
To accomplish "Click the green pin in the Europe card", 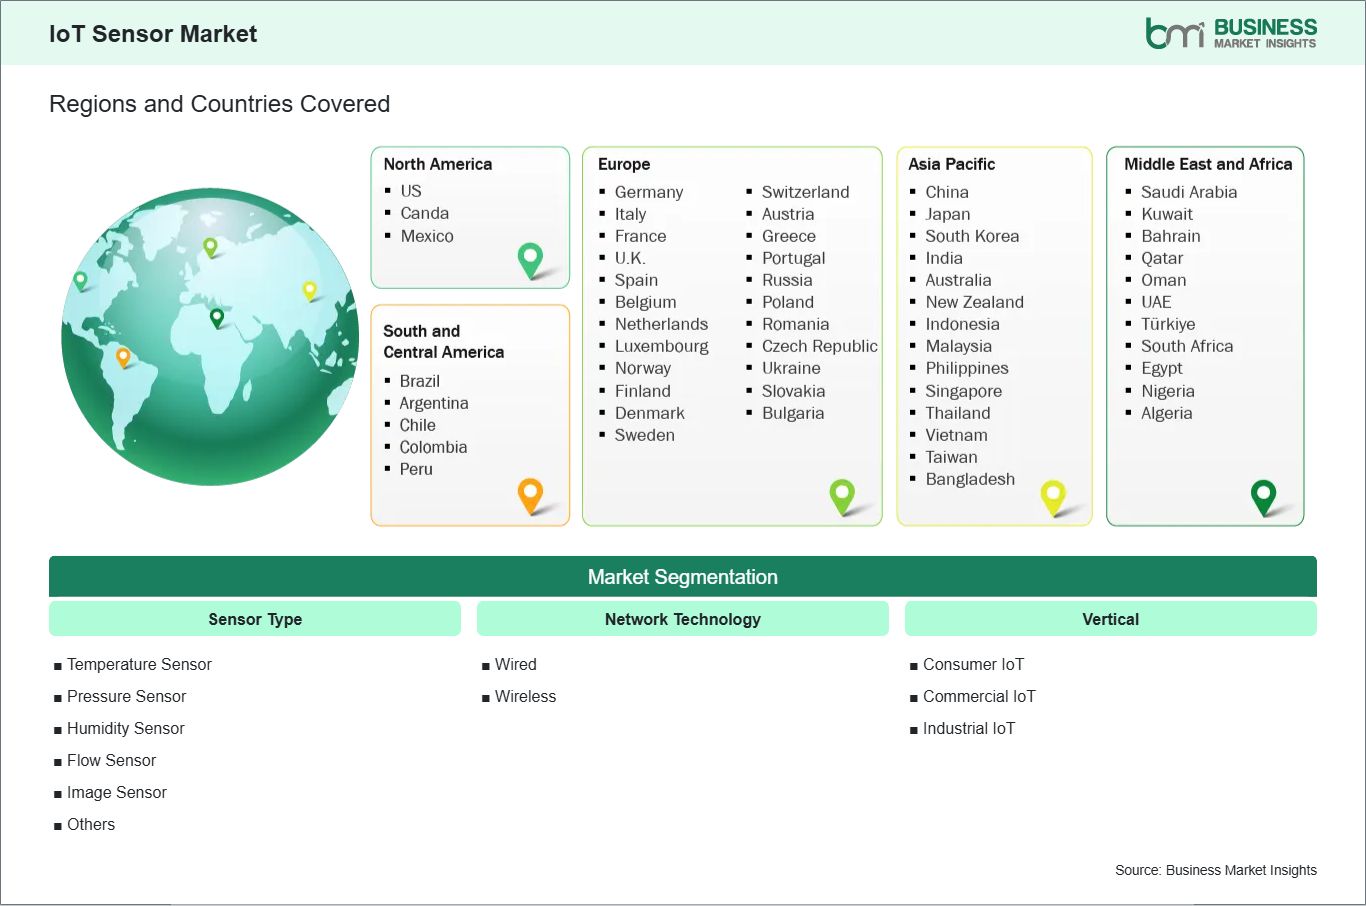I will [842, 496].
